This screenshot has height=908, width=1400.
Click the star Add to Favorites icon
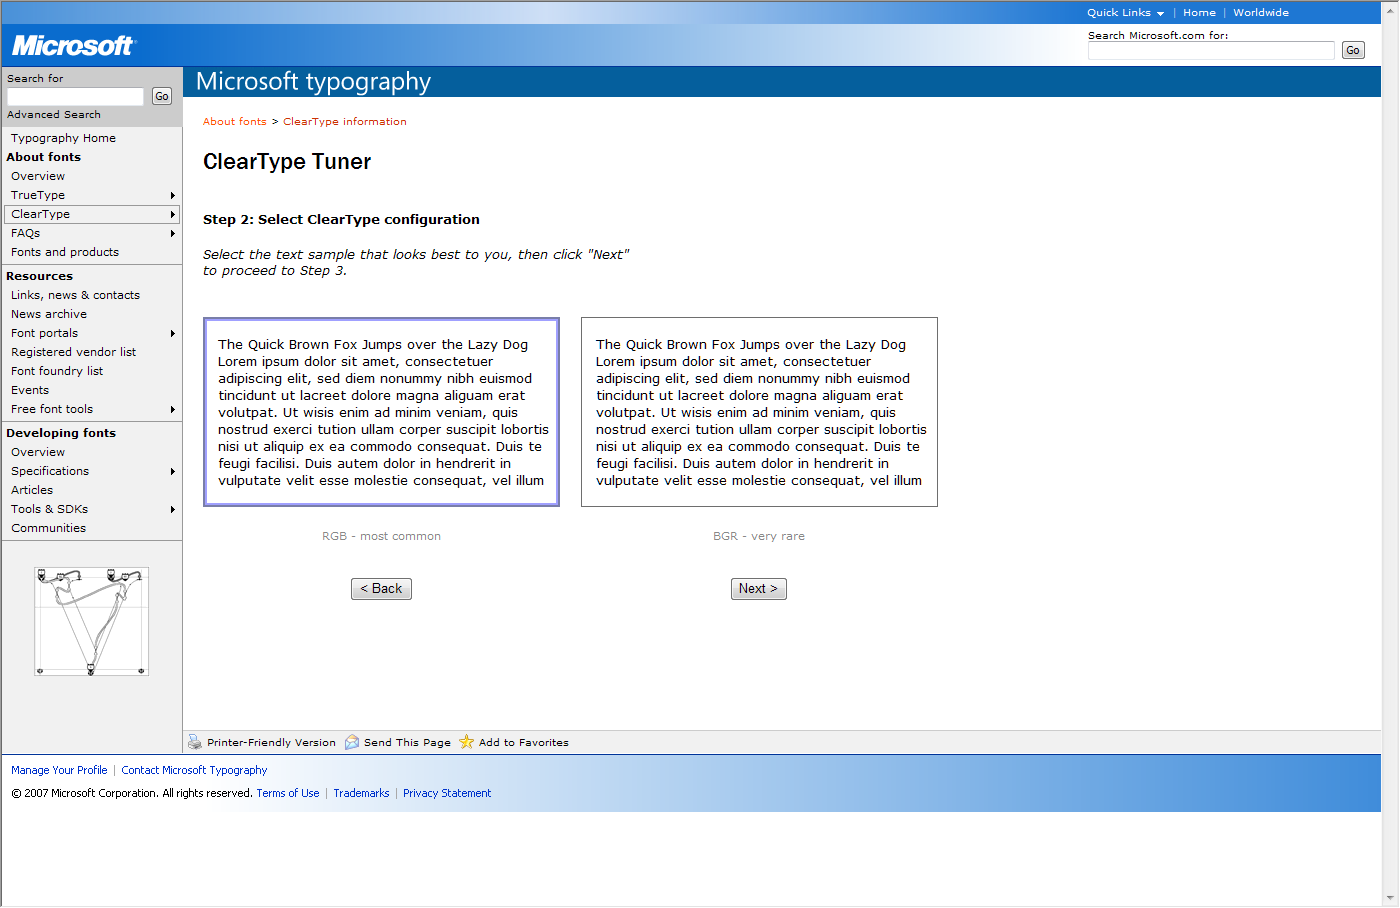point(466,742)
